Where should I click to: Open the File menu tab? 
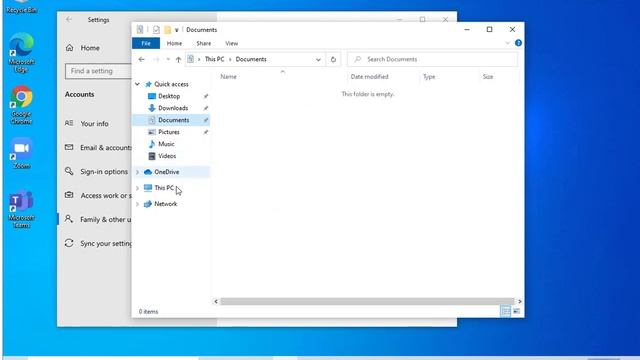click(x=146, y=43)
